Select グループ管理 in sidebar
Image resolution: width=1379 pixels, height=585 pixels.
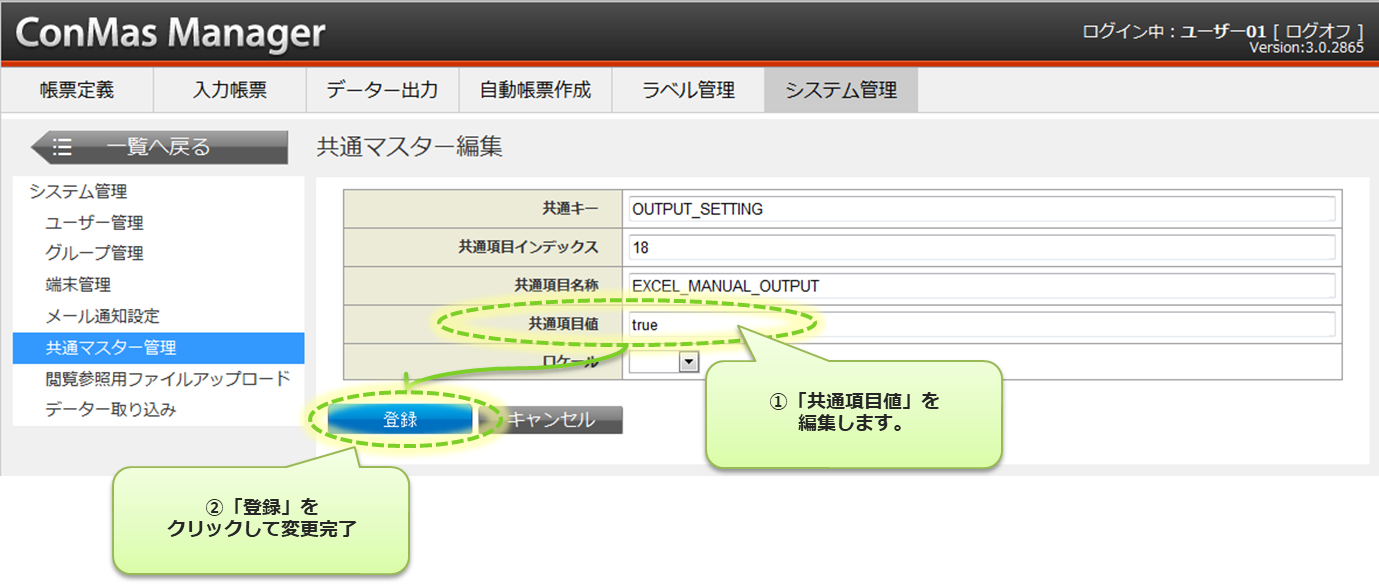pyautogui.click(x=94, y=254)
